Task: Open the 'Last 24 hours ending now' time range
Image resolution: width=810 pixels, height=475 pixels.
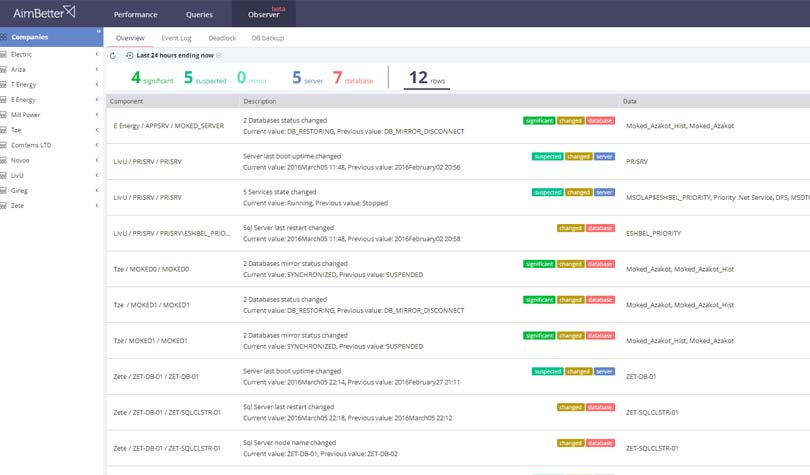Action: (175, 55)
